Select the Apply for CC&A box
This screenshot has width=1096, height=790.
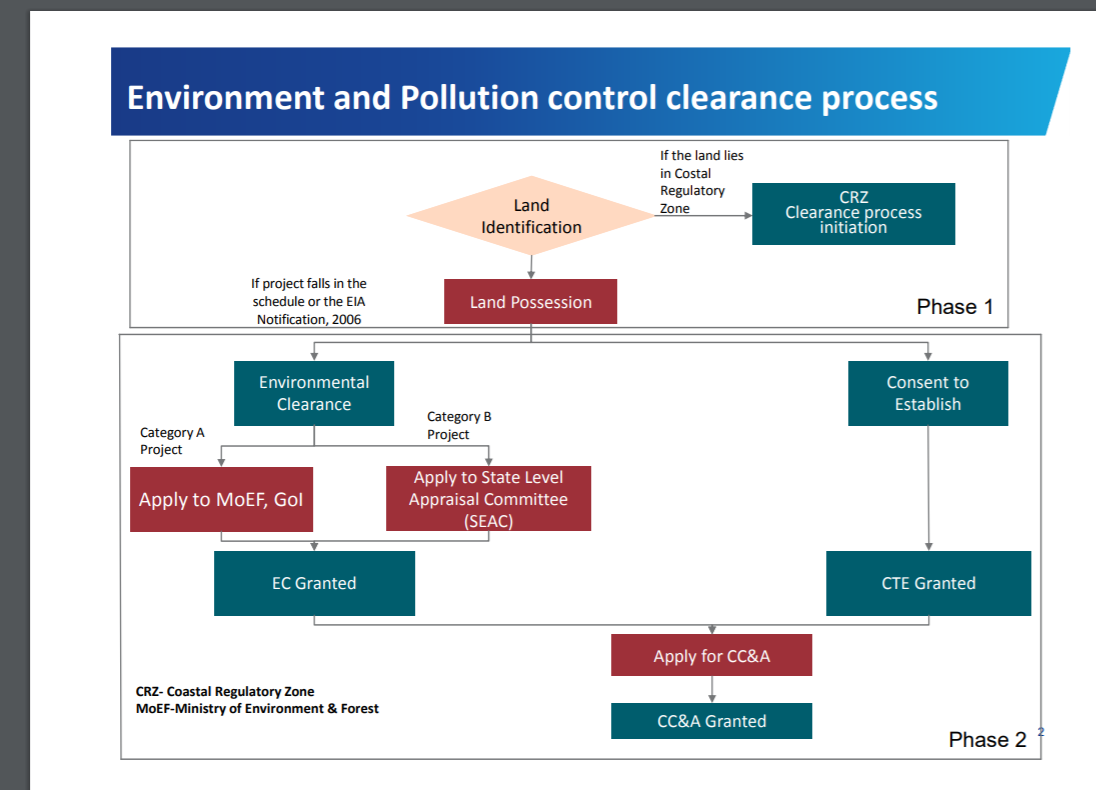(711, 656)
